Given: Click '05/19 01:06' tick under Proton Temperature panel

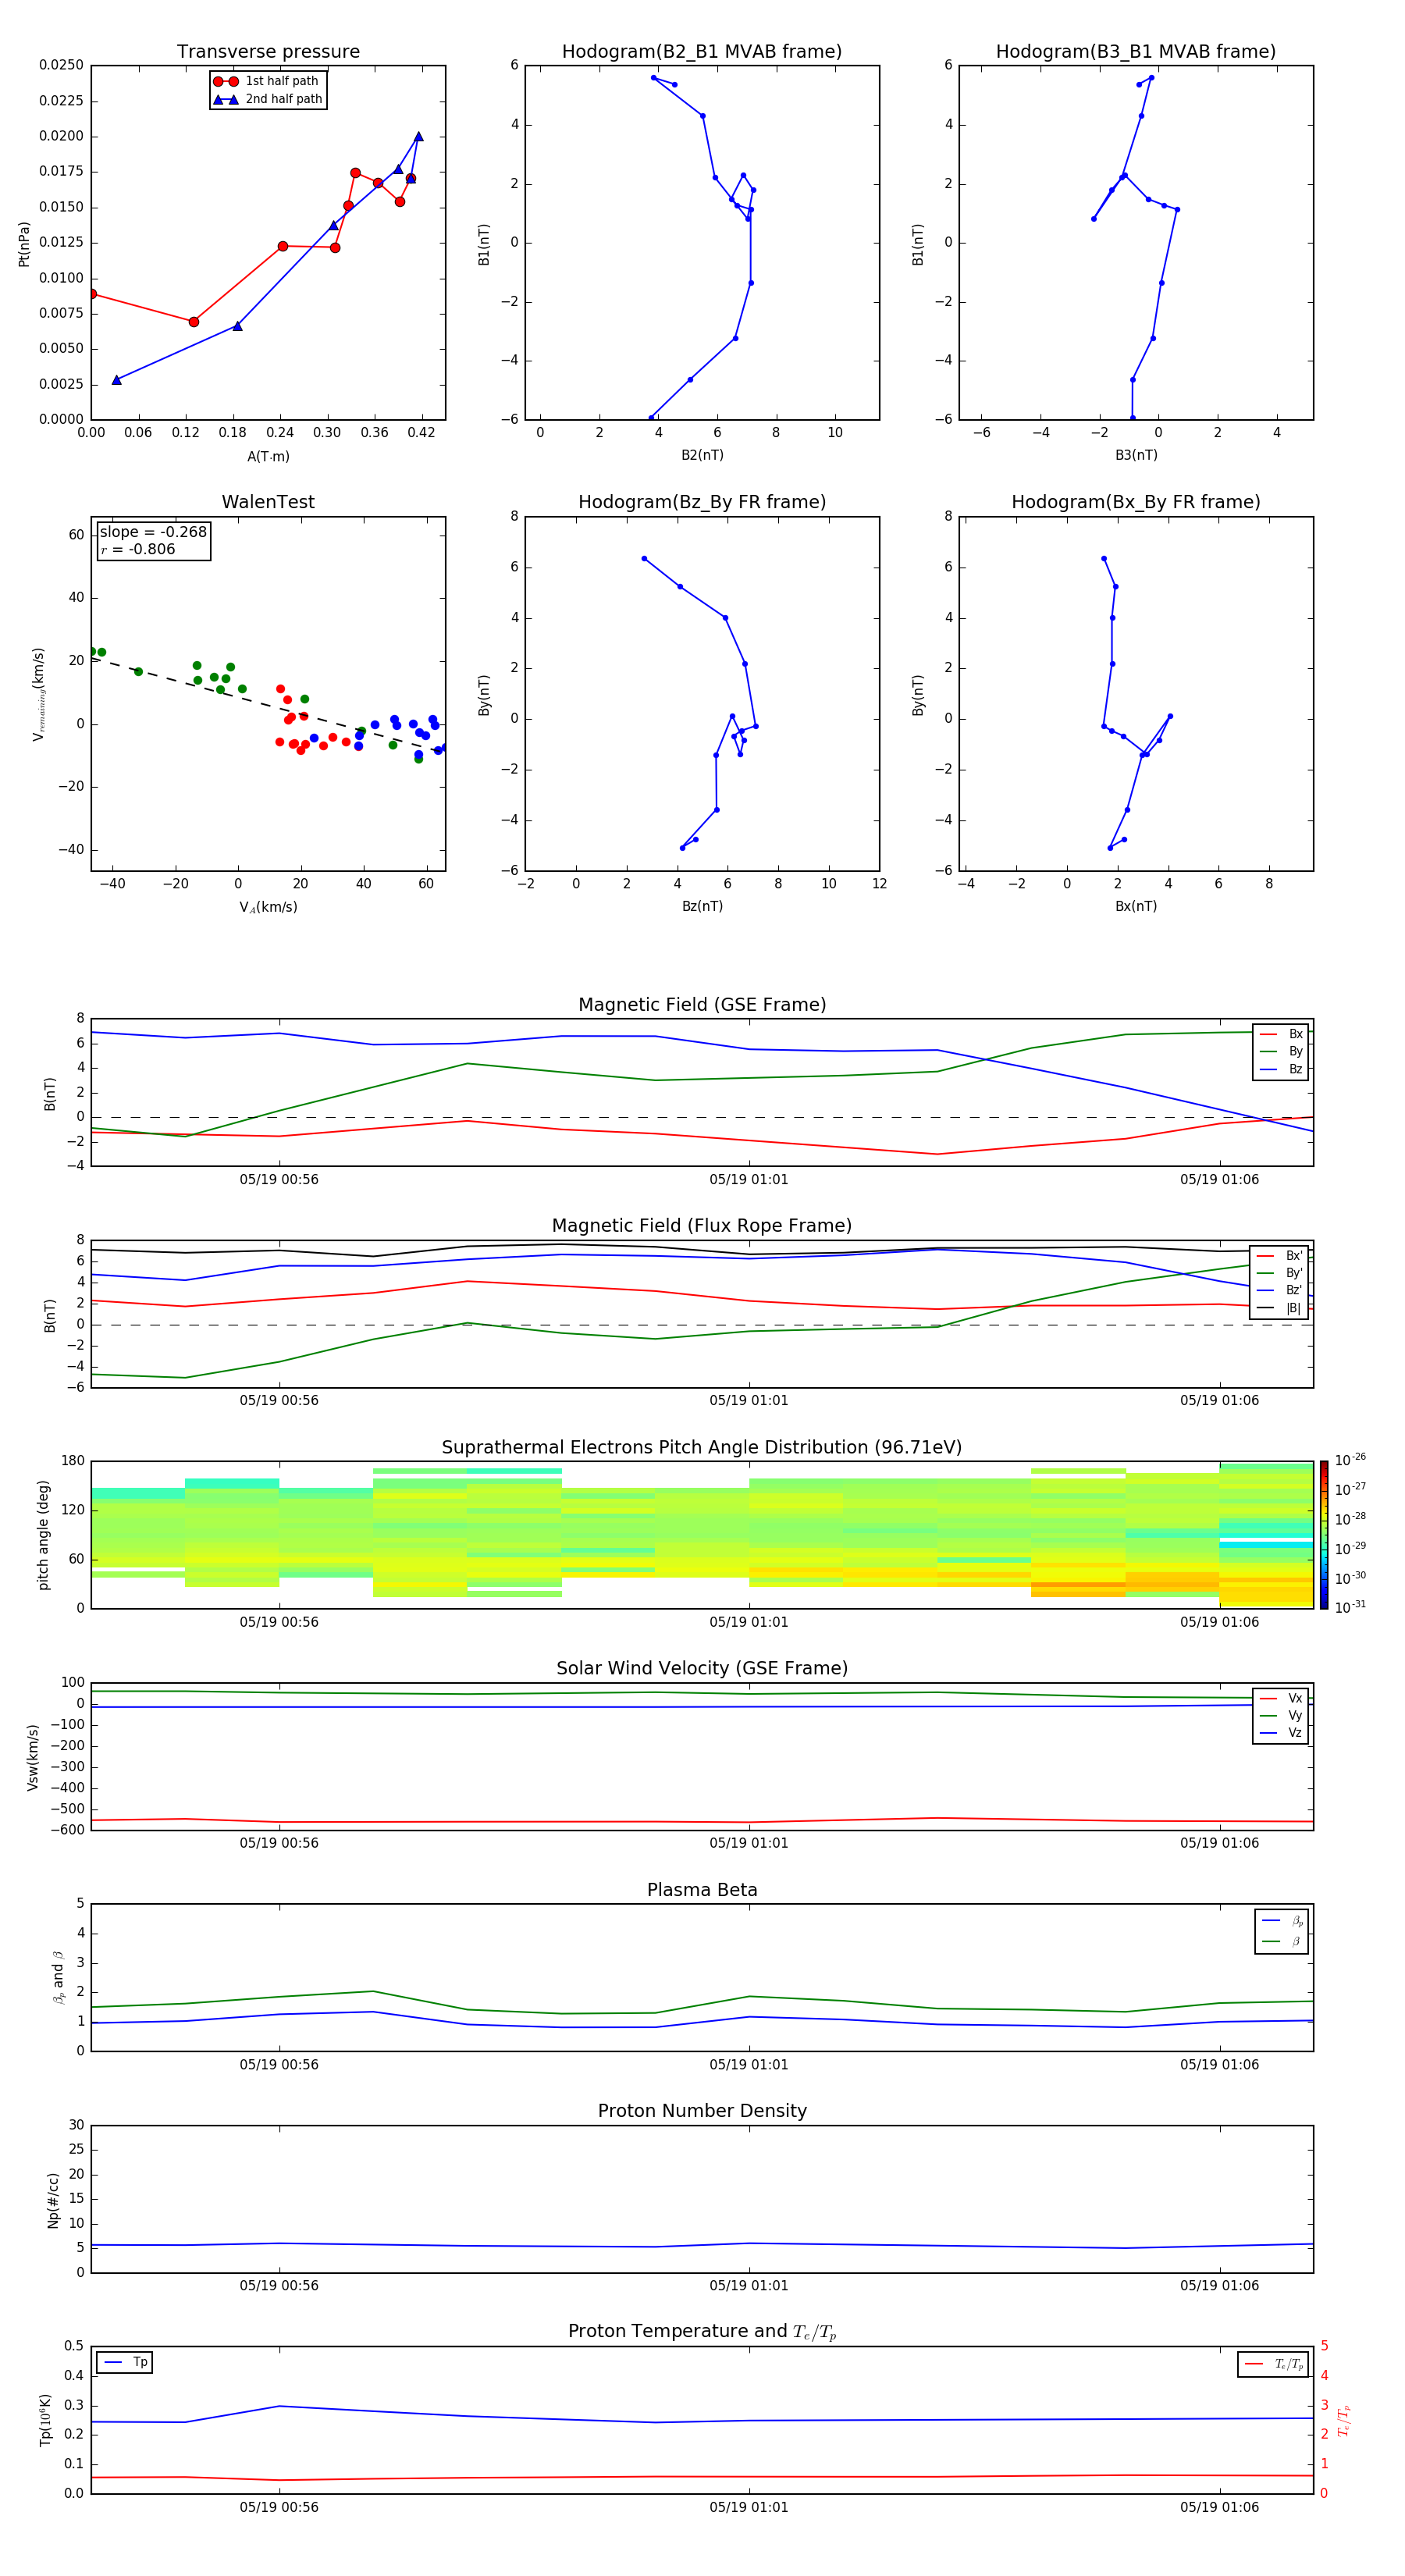Looking at the screenshot, I should 1219,2507.
